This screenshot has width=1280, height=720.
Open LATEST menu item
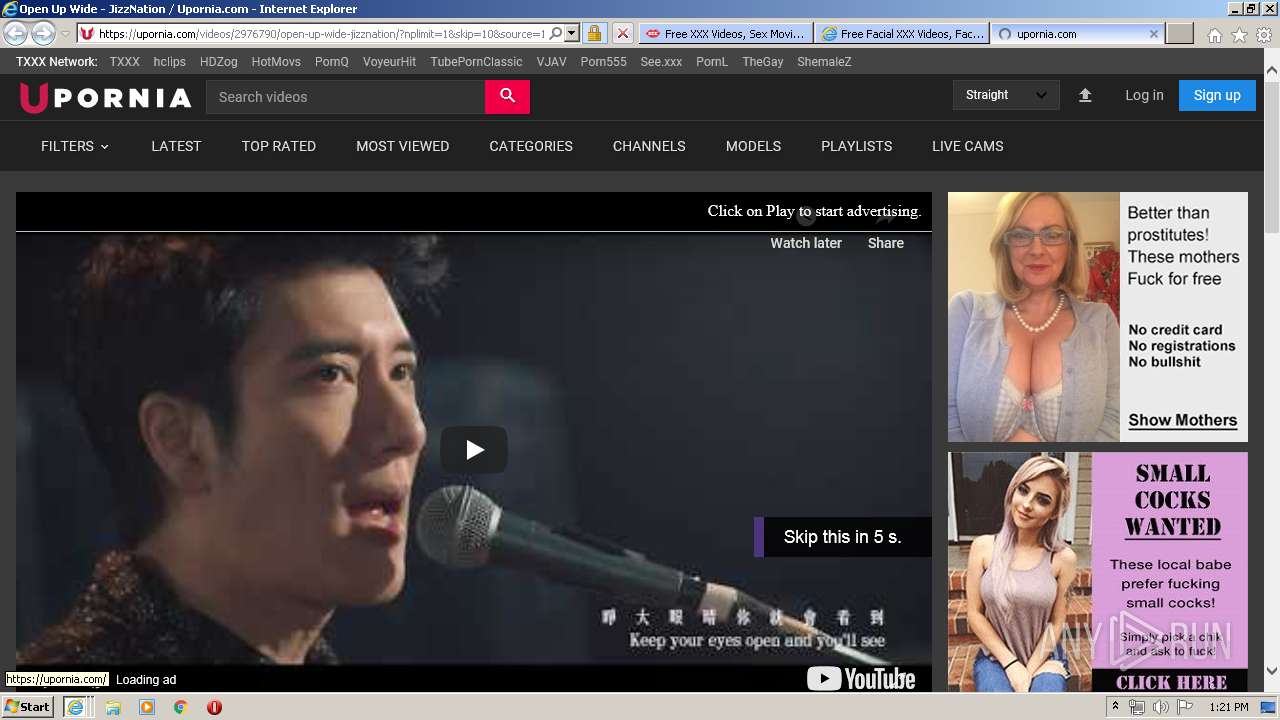coord(176,146)
